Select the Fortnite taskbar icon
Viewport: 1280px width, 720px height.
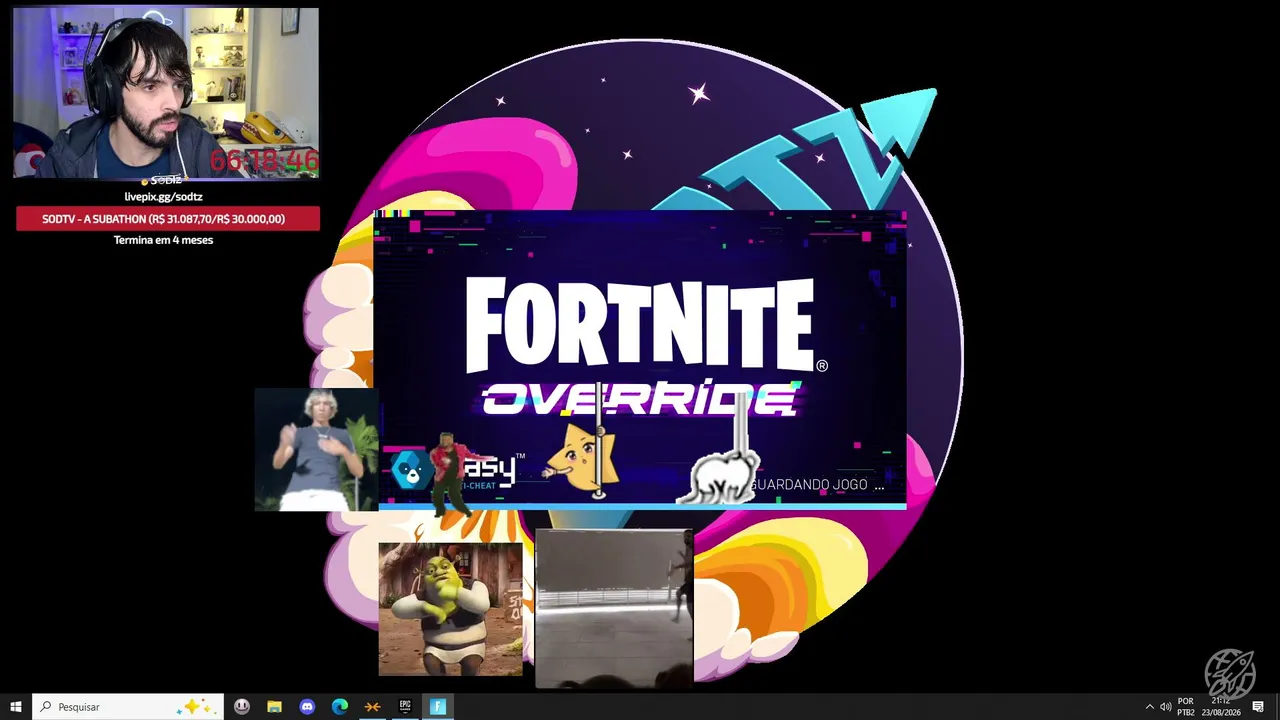438,707
